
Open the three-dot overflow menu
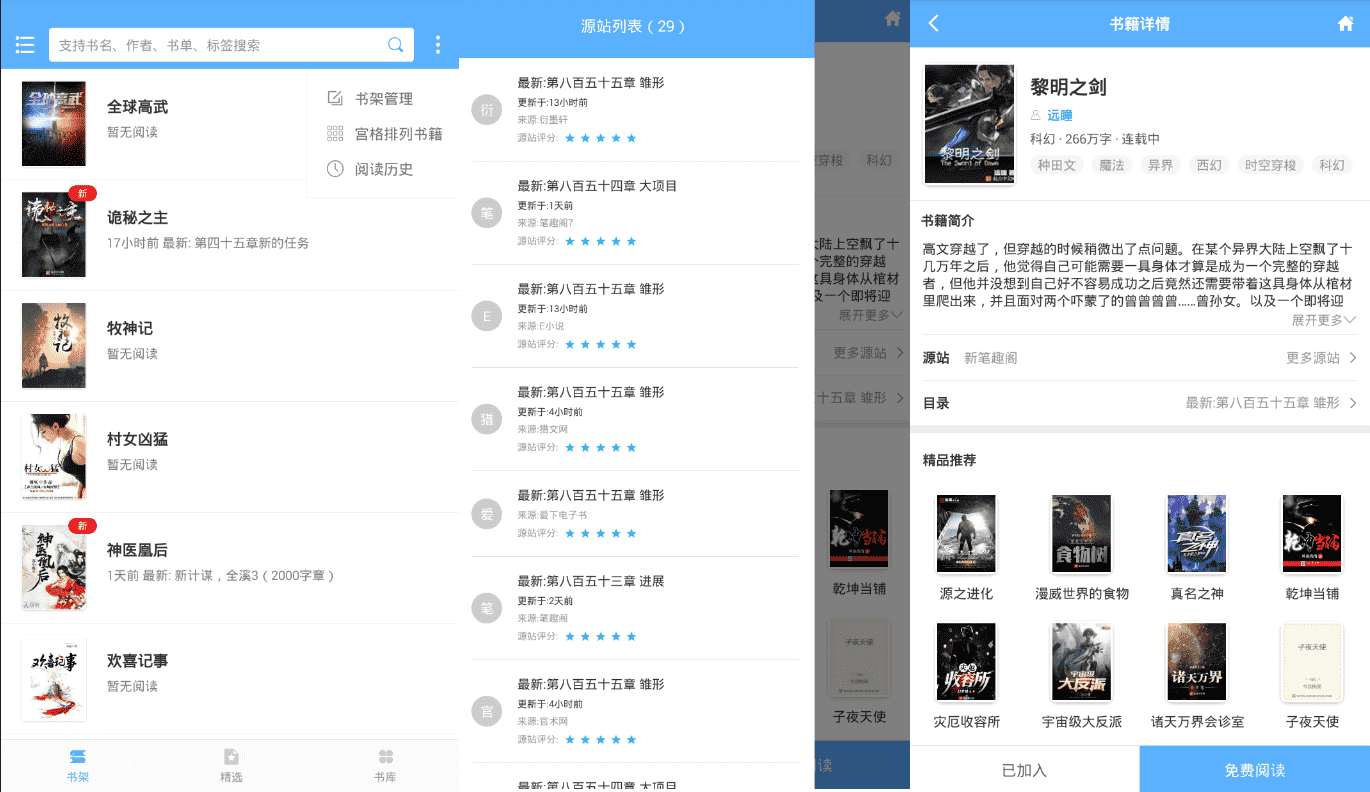tap(437, 45)
